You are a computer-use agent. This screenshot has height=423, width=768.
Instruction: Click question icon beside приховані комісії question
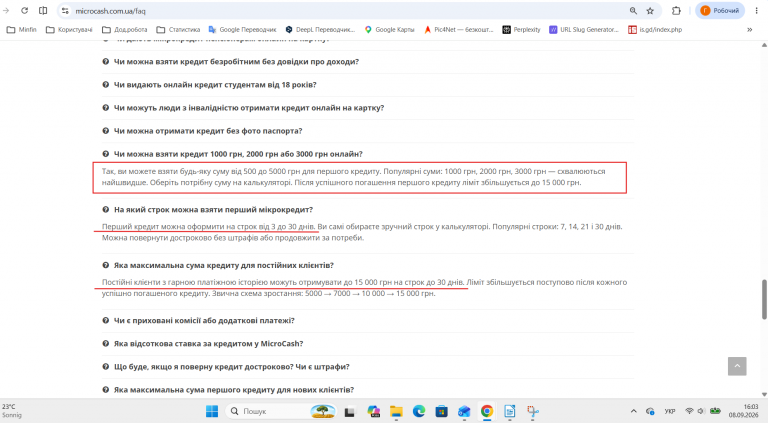pos(105,321)
